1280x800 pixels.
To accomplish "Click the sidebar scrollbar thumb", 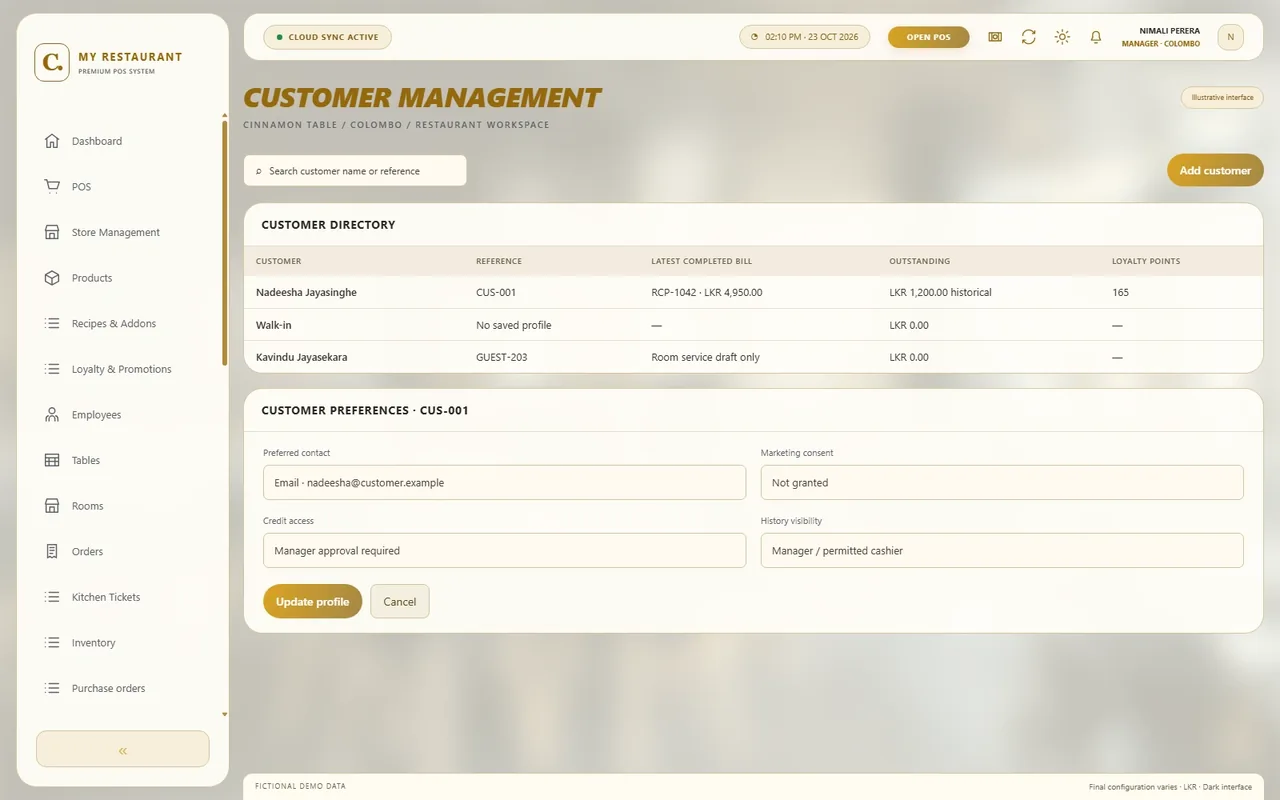I will click(x=225, y=242).
